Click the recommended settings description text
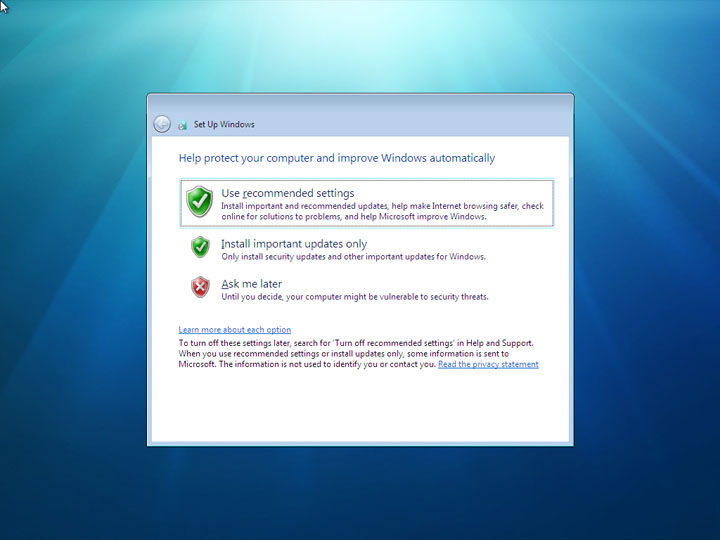720x540 pixels. 382,211
